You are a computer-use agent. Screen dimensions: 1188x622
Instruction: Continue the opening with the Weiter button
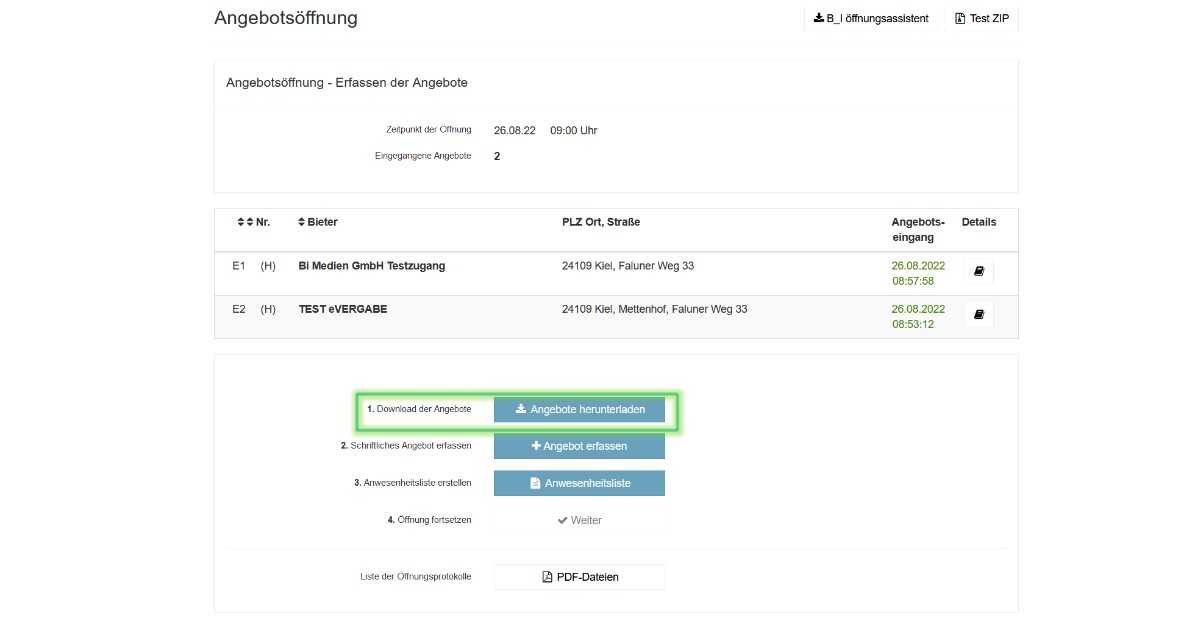579,519
